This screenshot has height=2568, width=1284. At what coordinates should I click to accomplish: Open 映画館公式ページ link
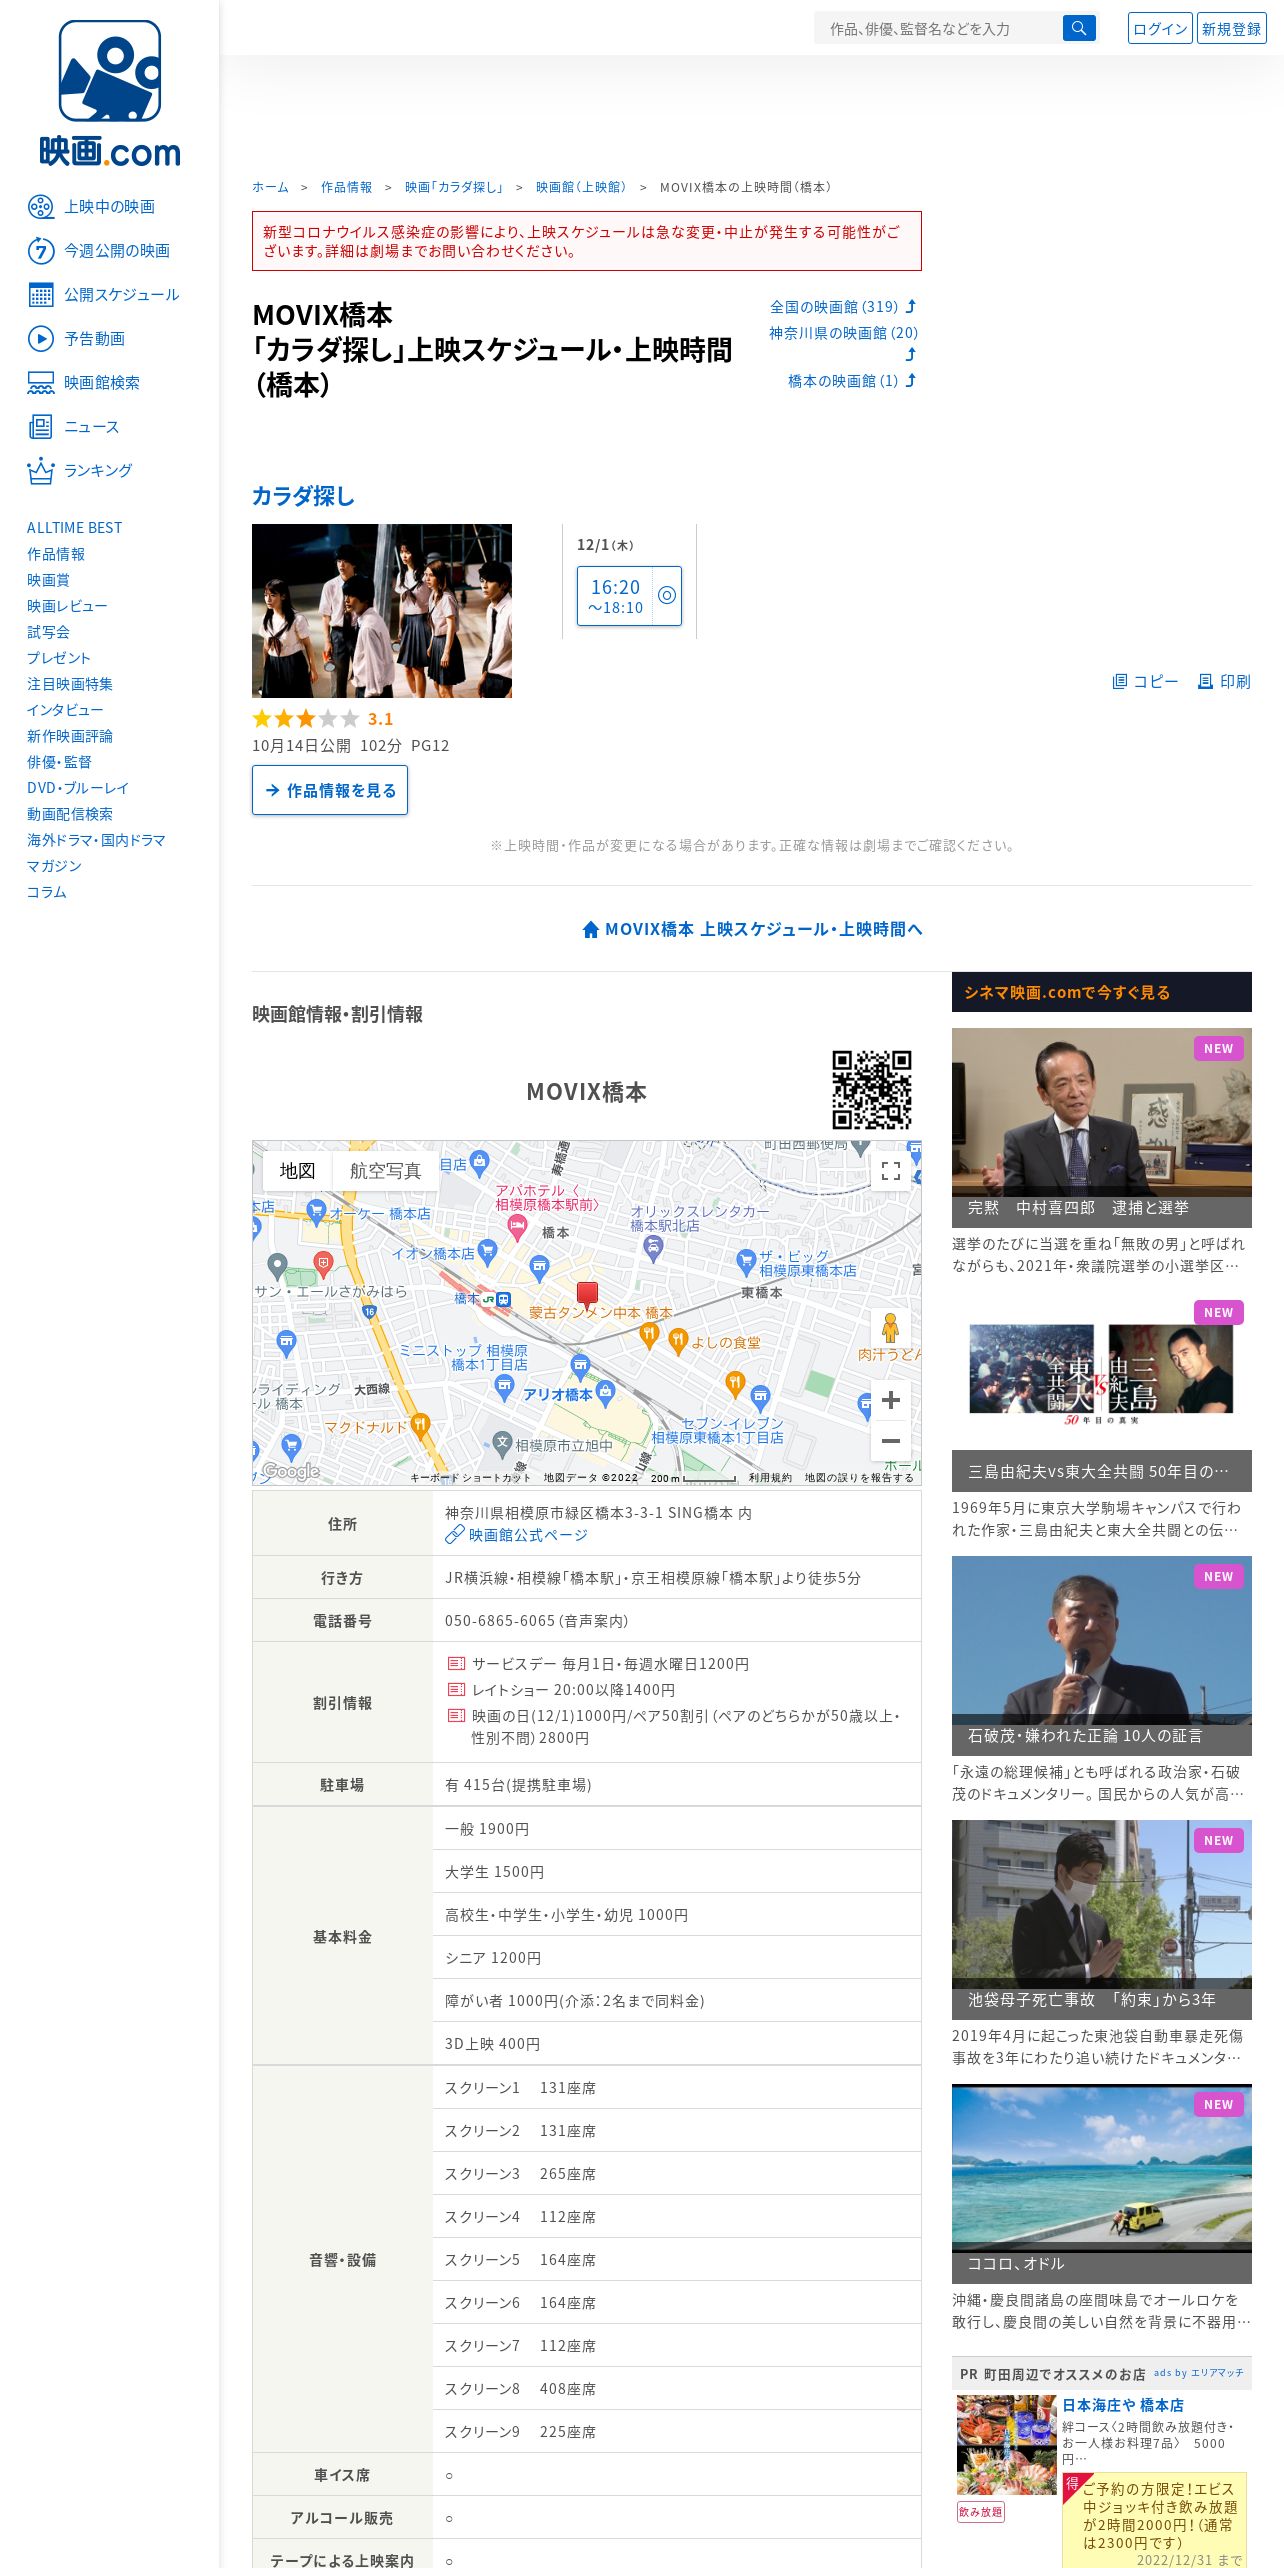coord(528,1535)
